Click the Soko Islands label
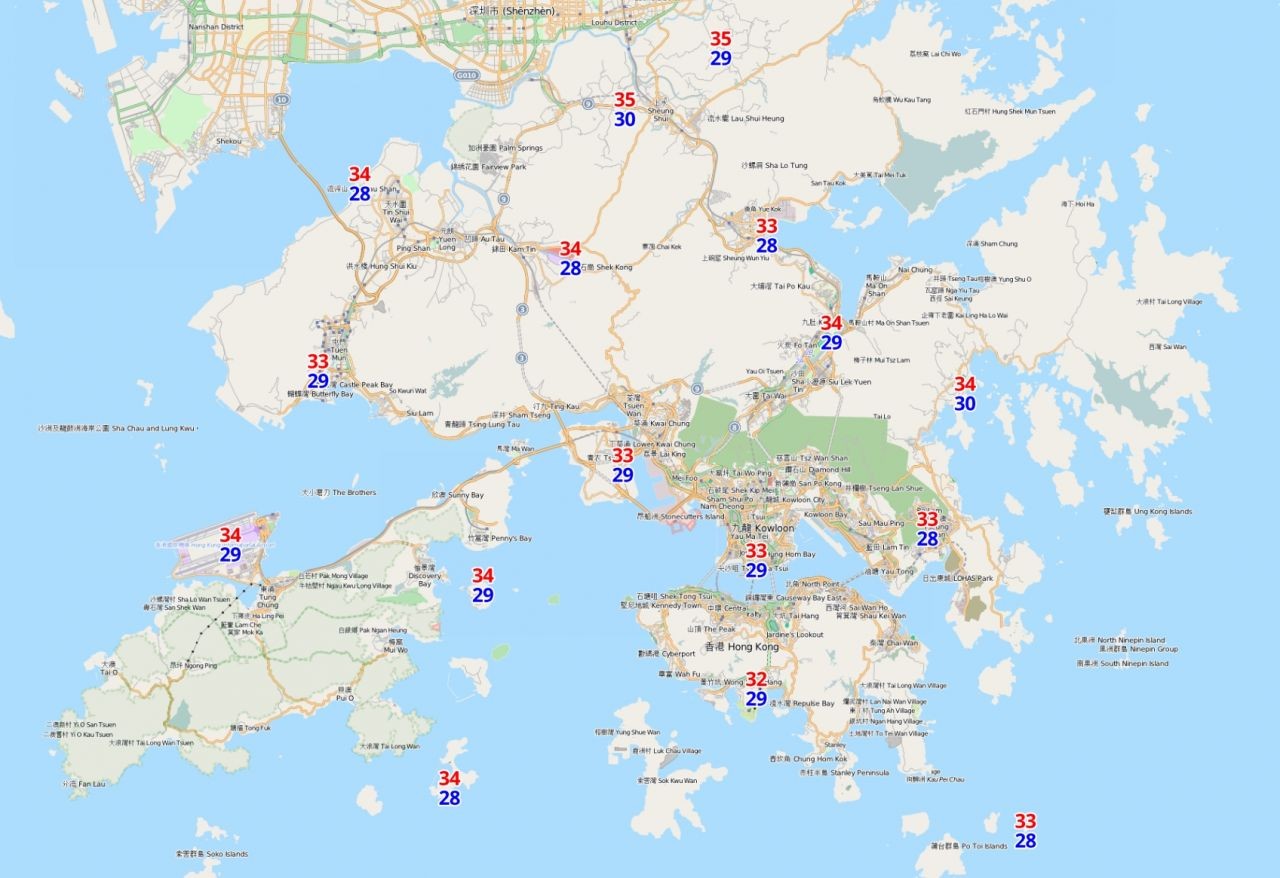Screen dimensions: 1280x878 pos(210,854)
